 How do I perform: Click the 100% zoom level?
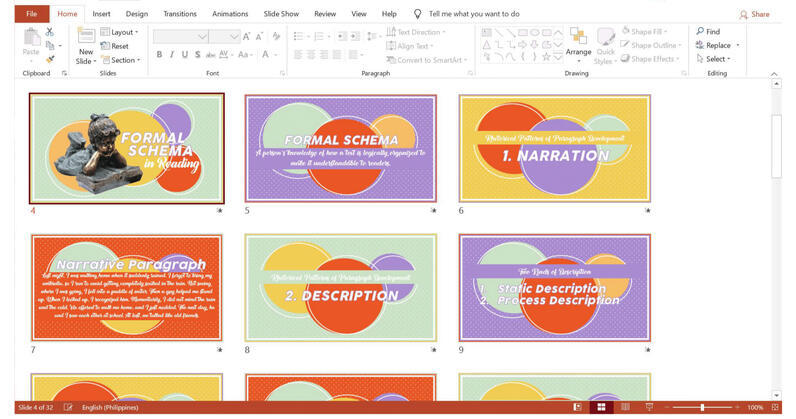755,407
